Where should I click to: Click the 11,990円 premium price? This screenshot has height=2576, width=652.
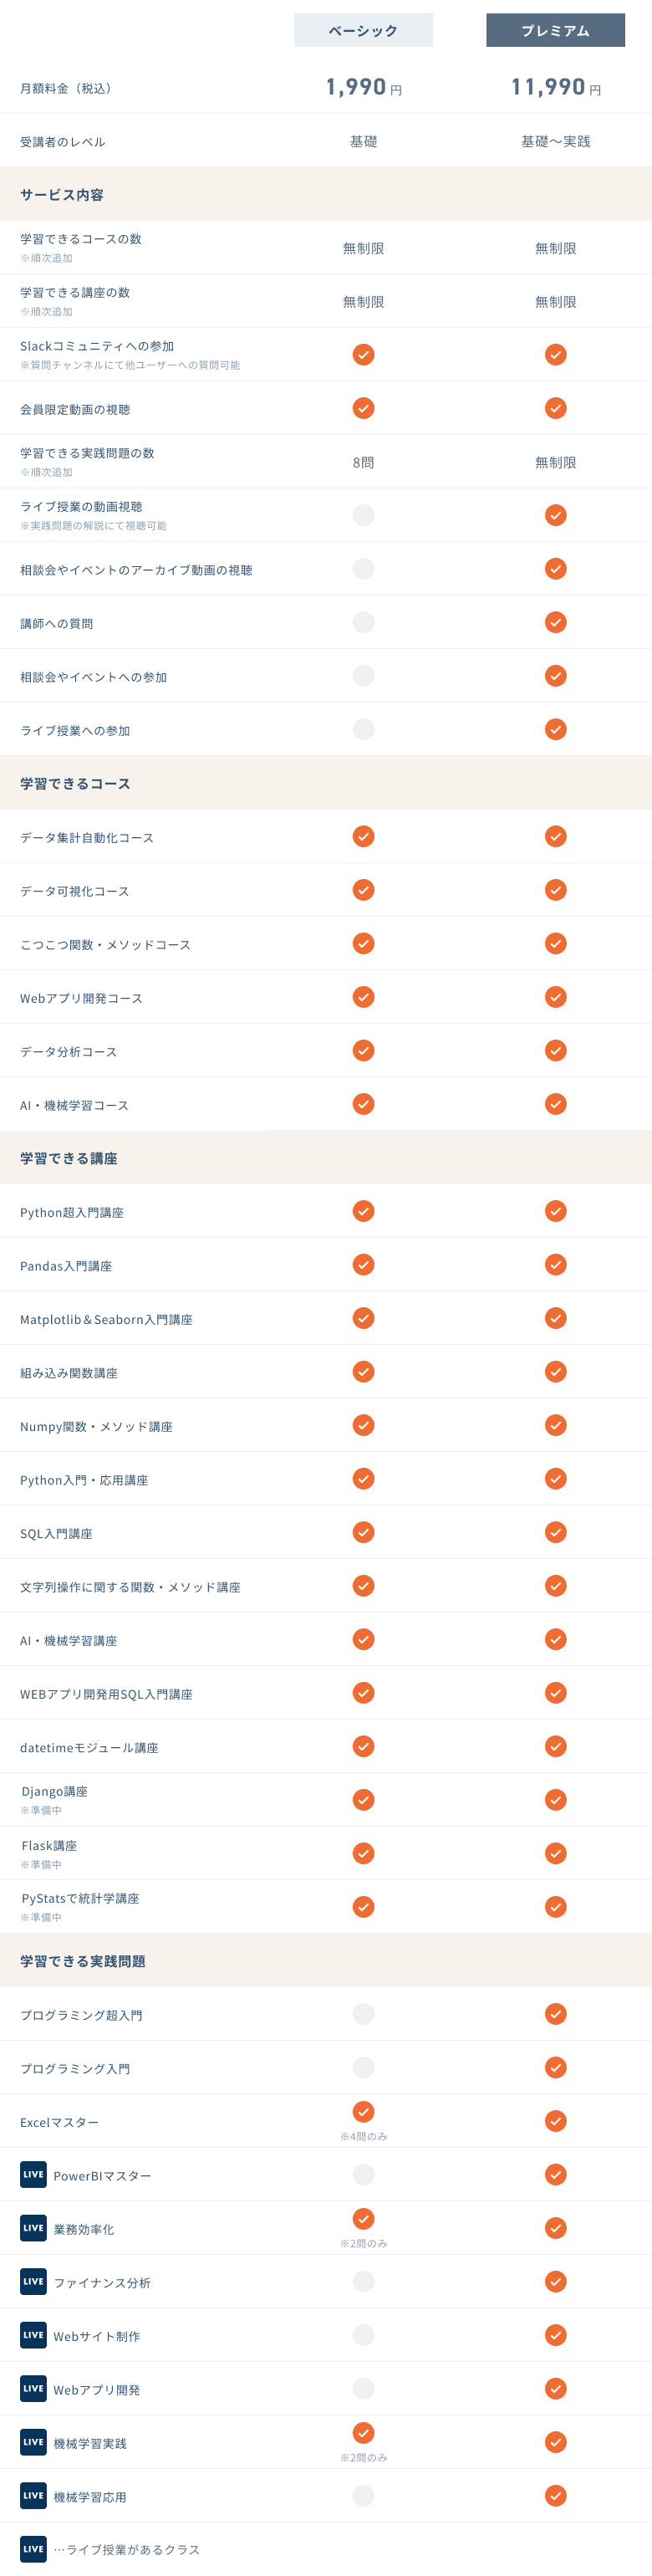pos(556,87)
